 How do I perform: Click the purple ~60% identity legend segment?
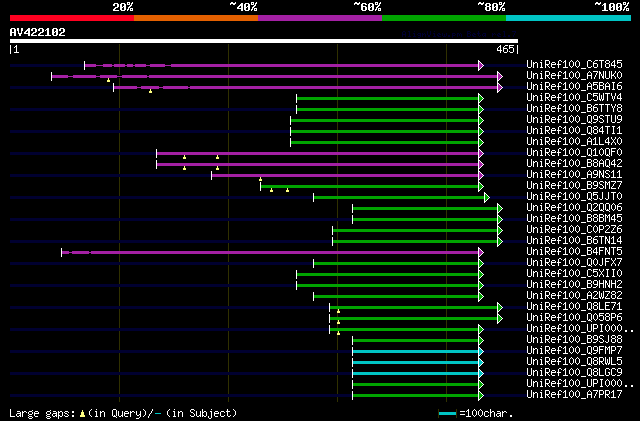pos(320,18)
